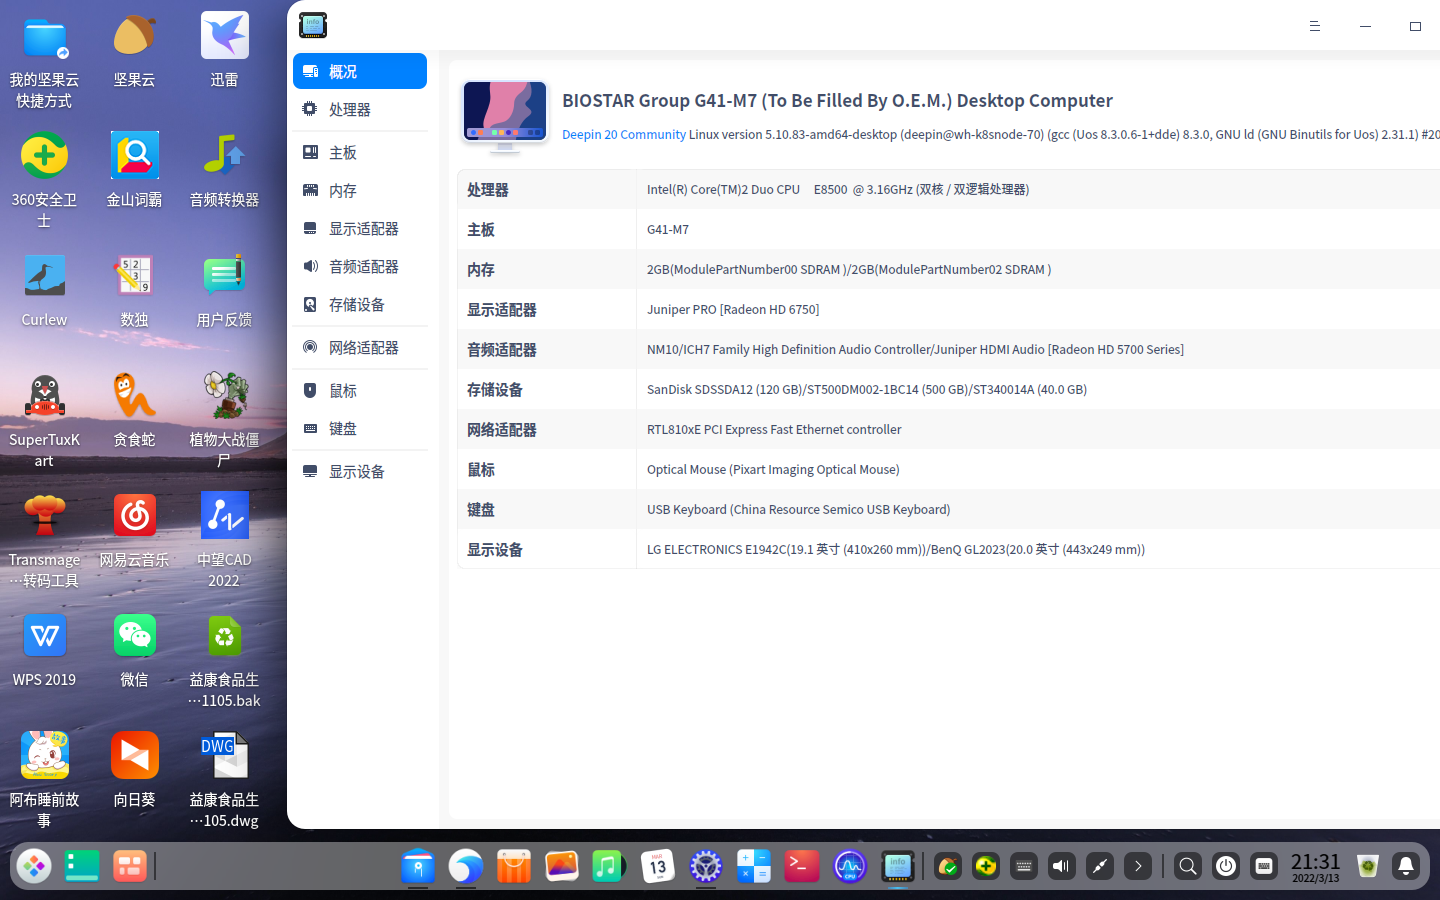This screenshot has height=900, width=1440.
Task: Click the computer illustration thumbnail
Action: (505, 116)
